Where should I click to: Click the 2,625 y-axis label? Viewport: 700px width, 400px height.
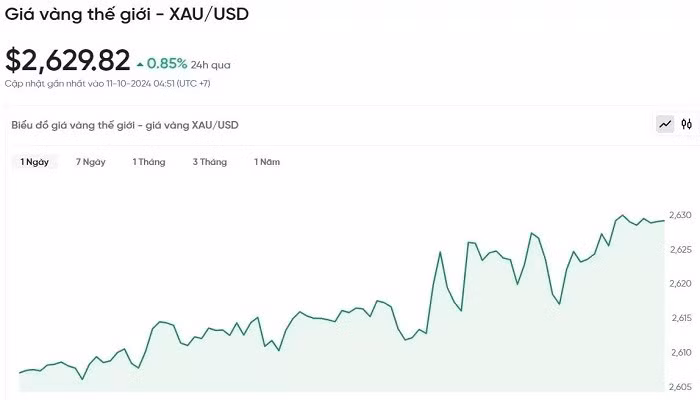pos(680,249)
